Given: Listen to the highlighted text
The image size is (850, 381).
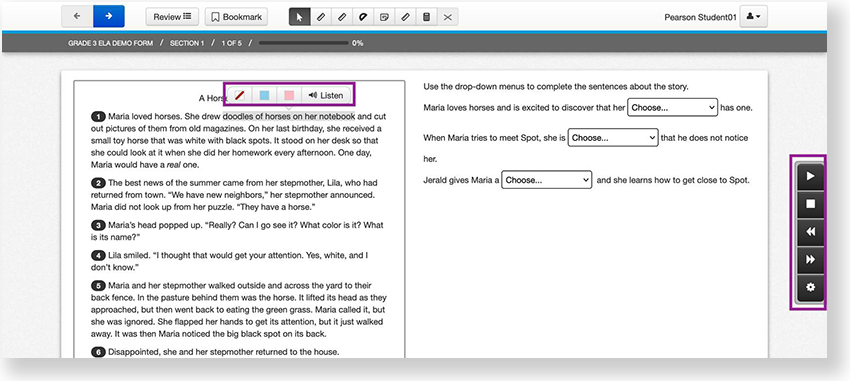Looking at the screenshot, I should (326, 95).
